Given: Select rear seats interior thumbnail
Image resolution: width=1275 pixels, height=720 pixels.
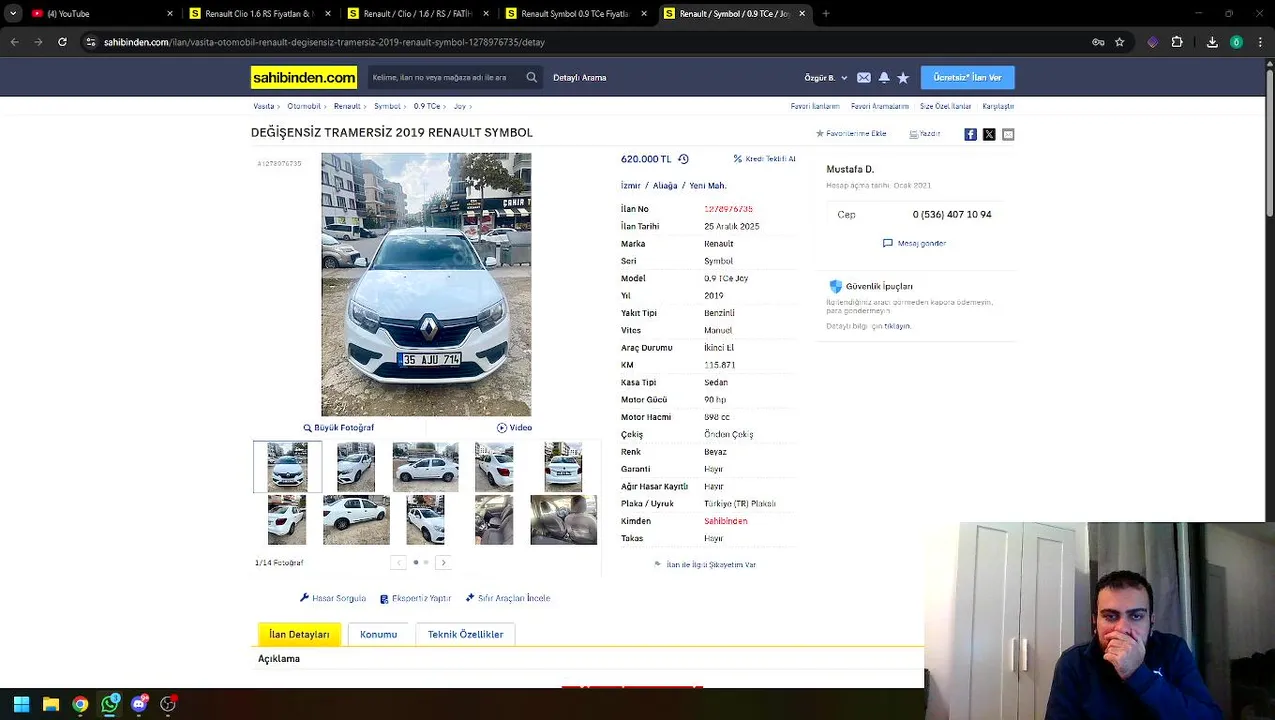Looking at the screenshot, I should coord(563,520).
